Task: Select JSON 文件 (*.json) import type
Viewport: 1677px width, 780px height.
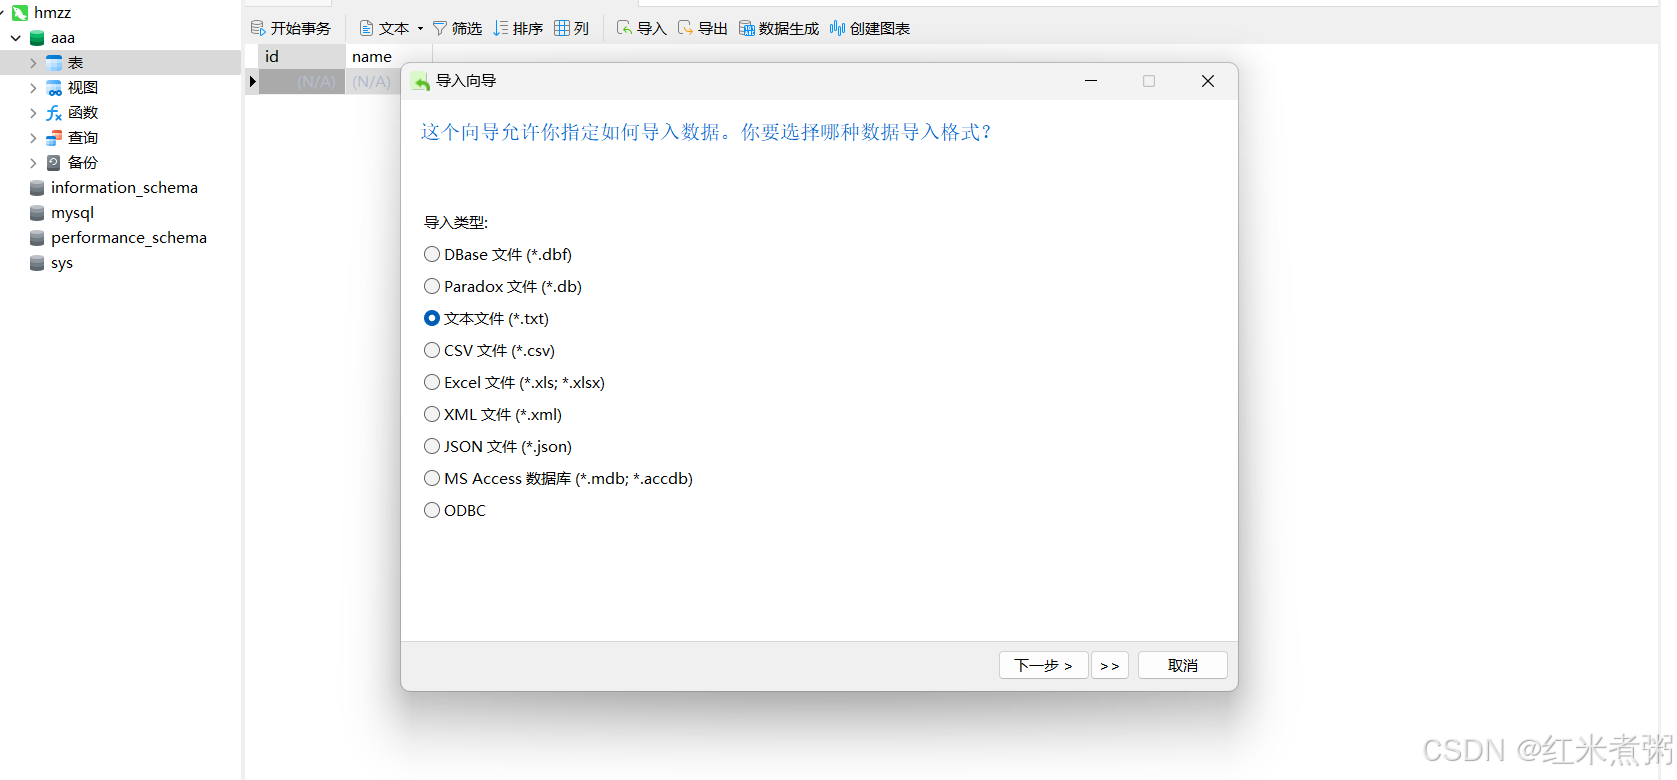Action: pos(432,446)
